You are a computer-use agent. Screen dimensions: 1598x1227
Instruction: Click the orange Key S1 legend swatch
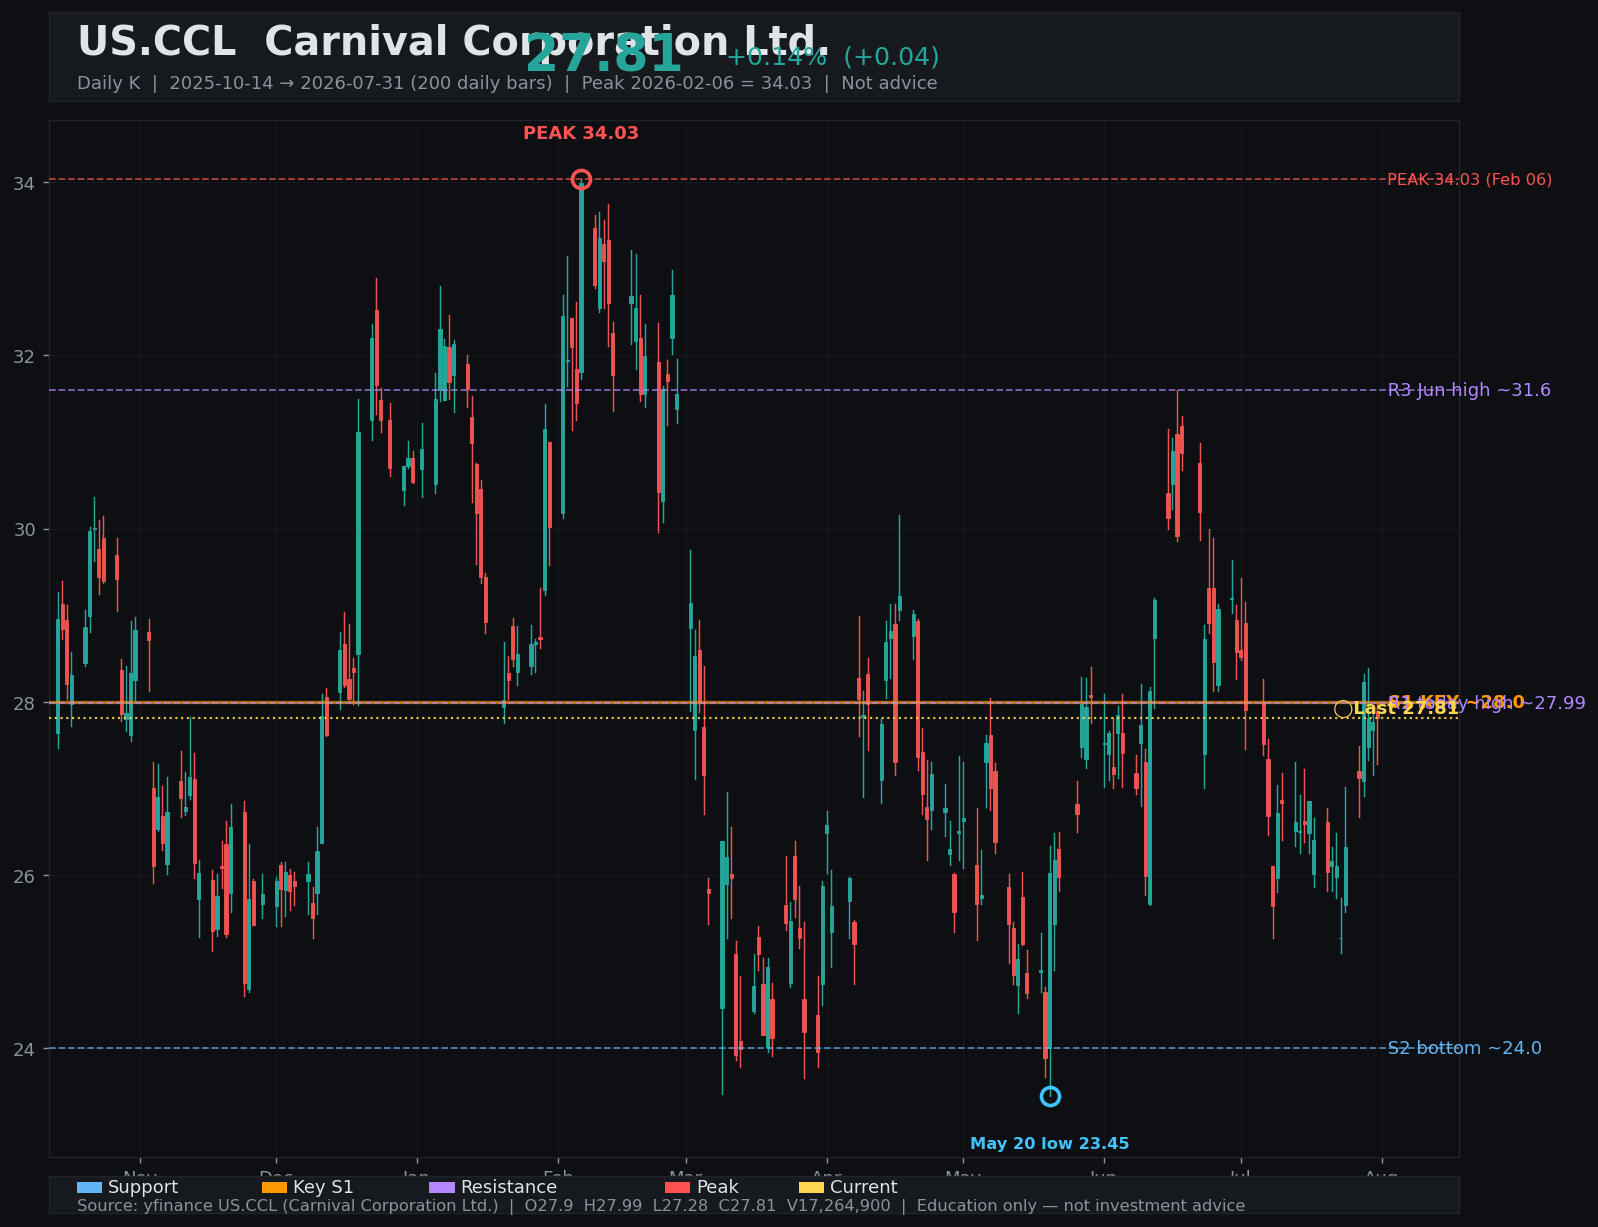pyautogui.click(x=274, y=1187)
